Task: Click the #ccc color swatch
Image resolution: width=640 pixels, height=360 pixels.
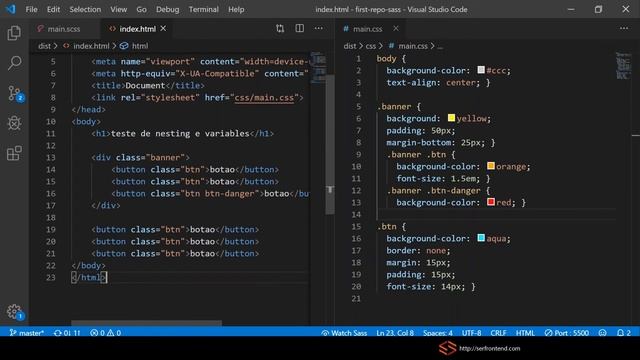Action: [x=481, y=70]
